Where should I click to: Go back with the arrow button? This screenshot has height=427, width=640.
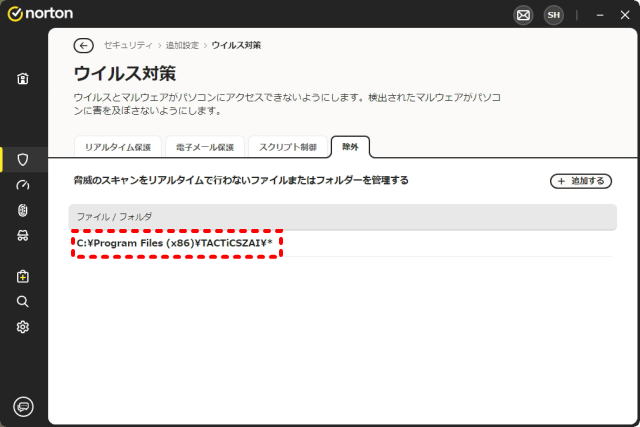point(84,45)
